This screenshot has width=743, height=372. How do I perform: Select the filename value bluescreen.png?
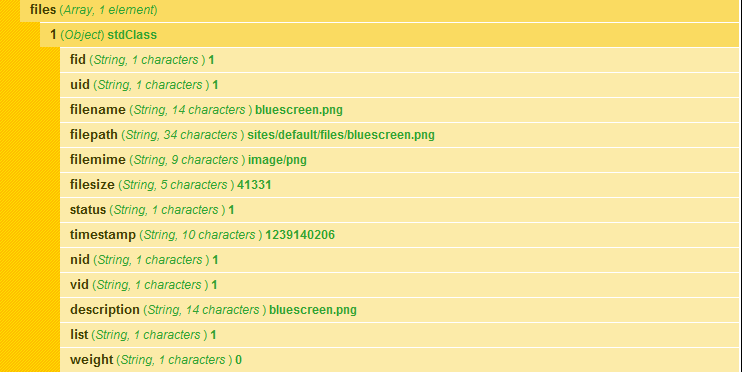pyautogui.click(x=299, y=110)
